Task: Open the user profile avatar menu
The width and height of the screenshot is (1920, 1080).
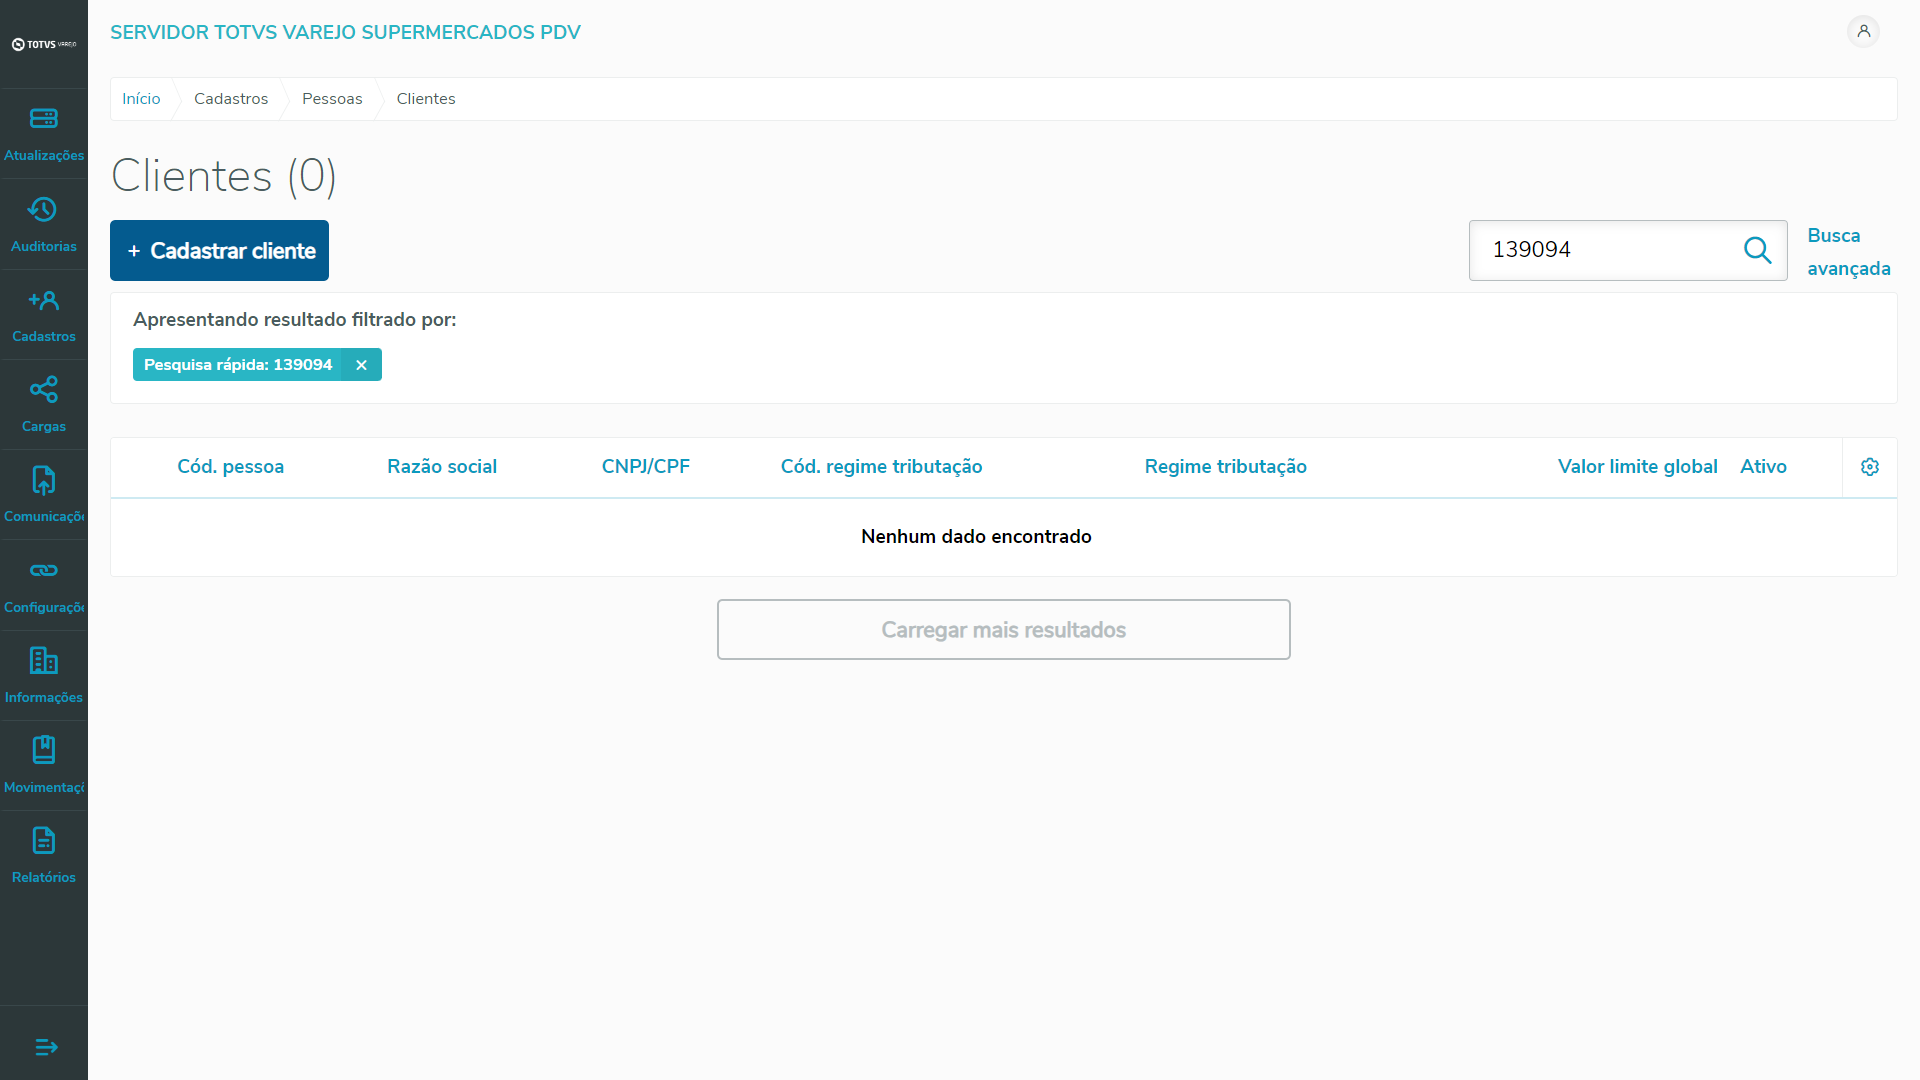Action: [1863, 31]
